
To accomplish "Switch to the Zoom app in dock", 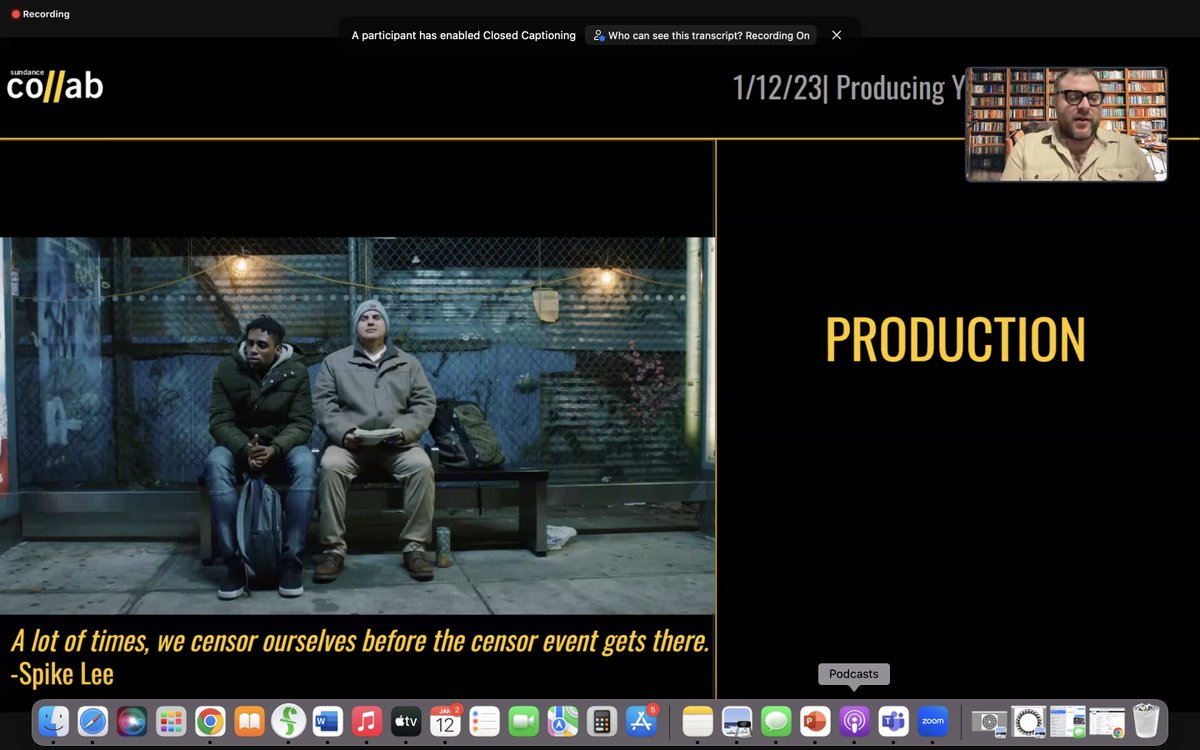I will (x=932, y=721).
